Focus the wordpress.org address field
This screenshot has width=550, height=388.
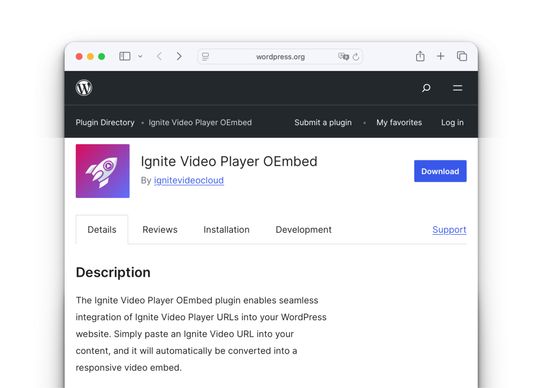point(280,56)
